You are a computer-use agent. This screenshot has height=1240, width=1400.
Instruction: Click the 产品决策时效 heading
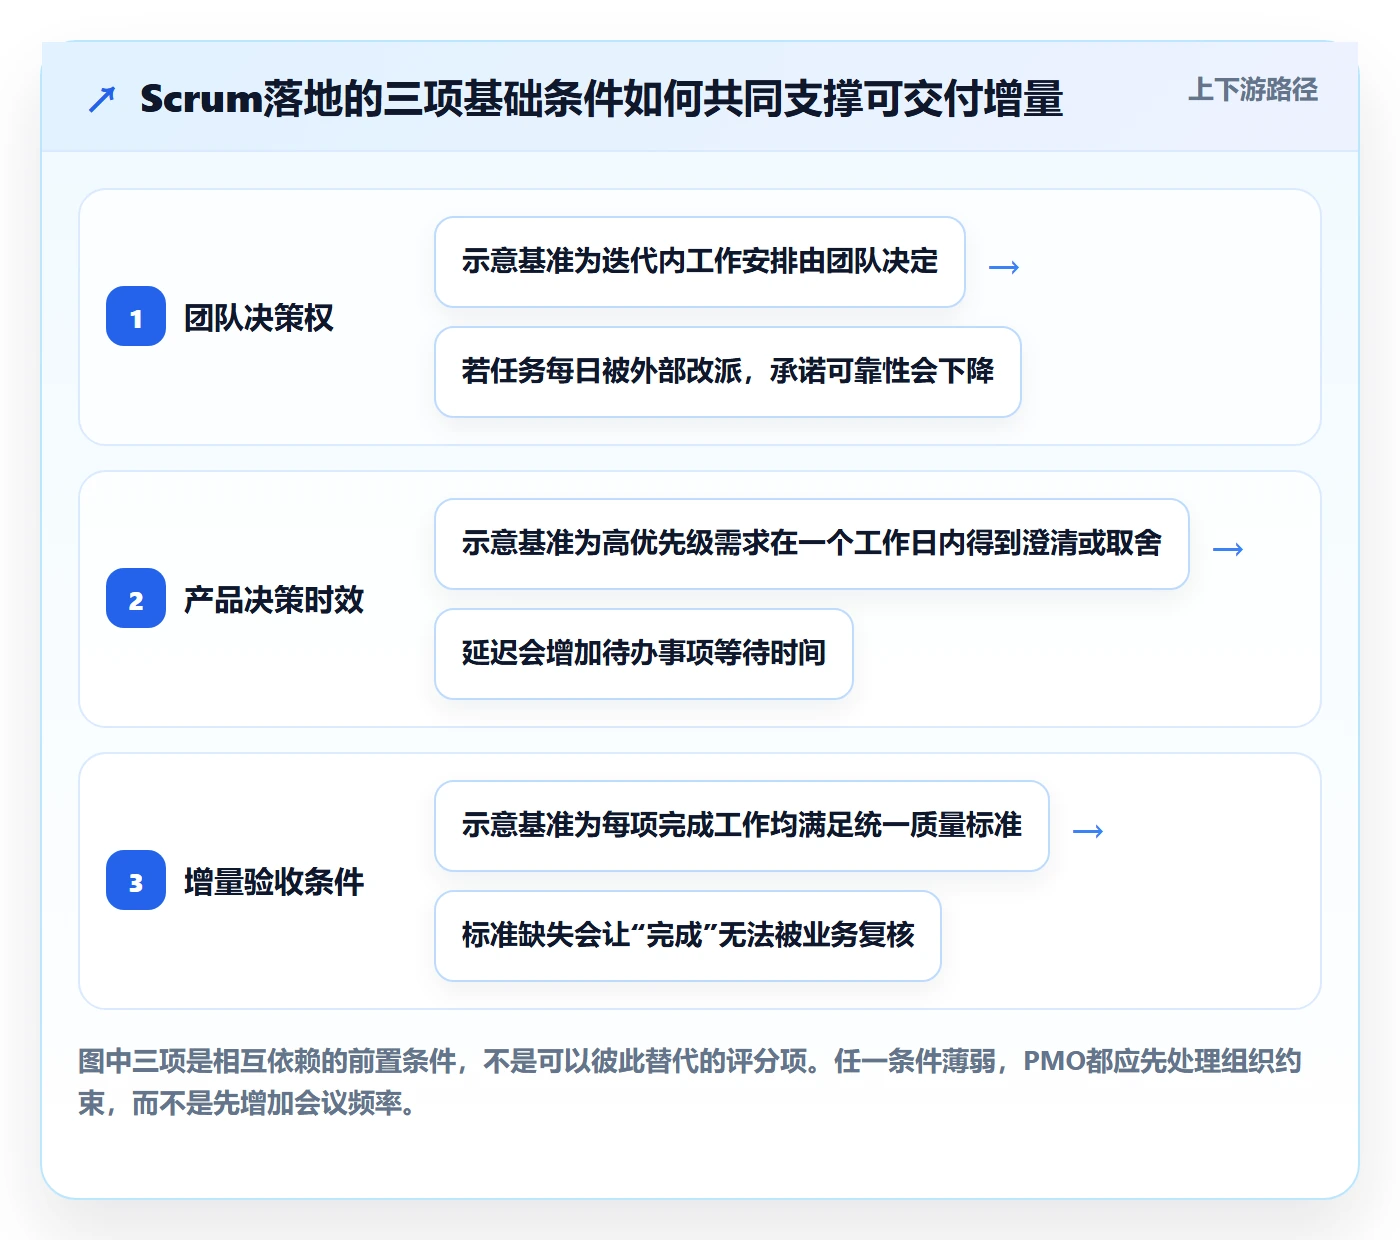[274, 600]
